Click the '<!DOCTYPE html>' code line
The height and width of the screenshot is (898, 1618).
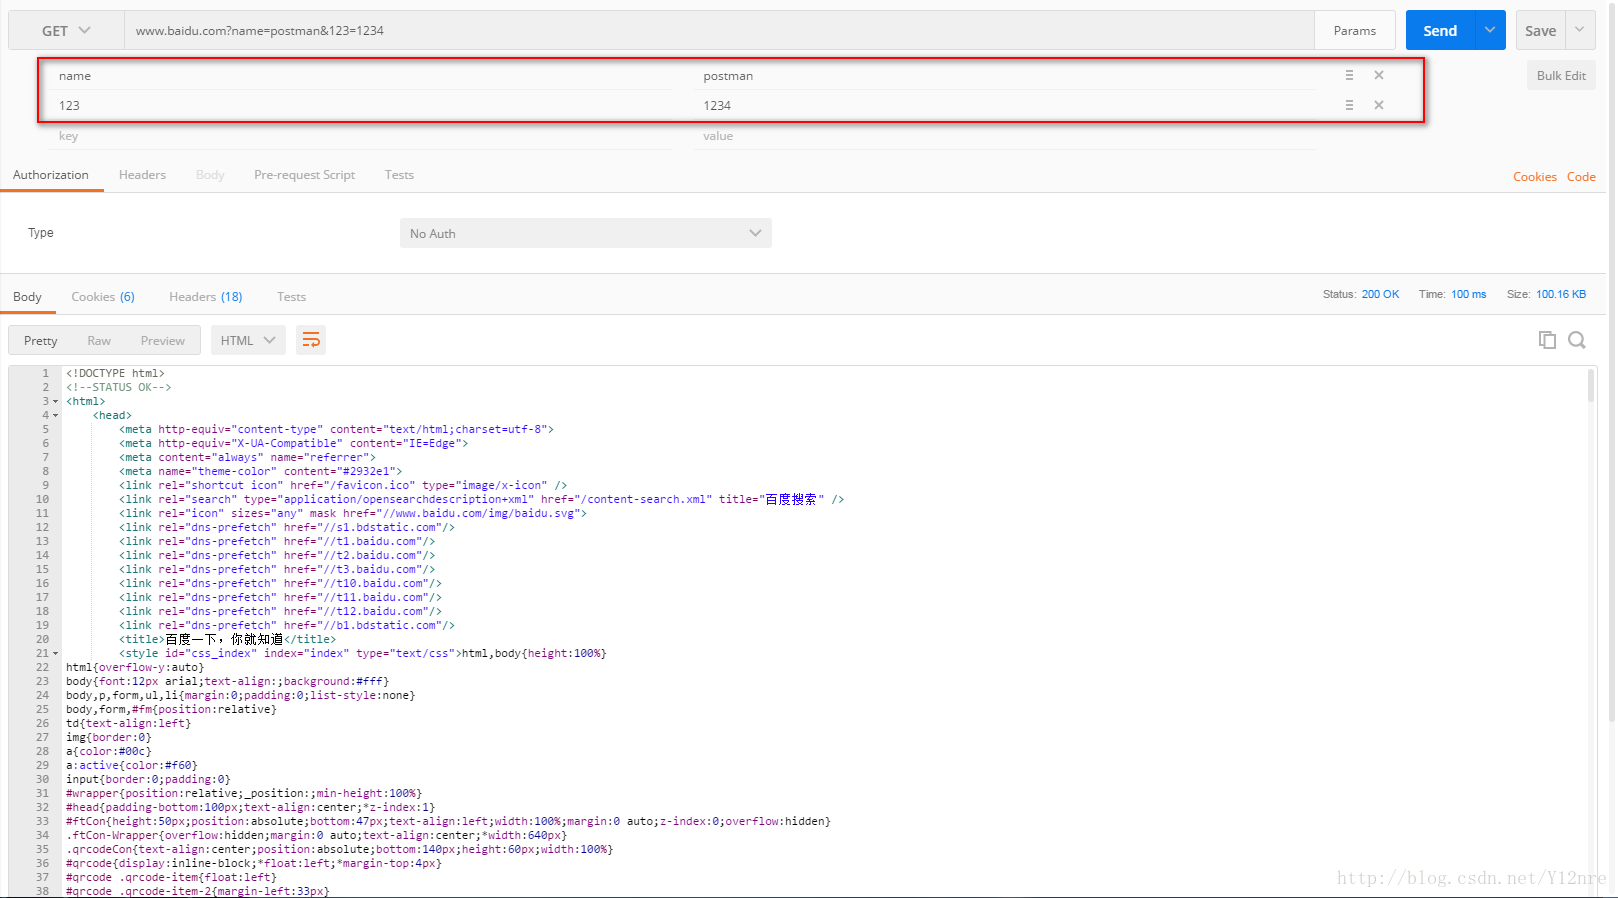[x=115, y=374]
